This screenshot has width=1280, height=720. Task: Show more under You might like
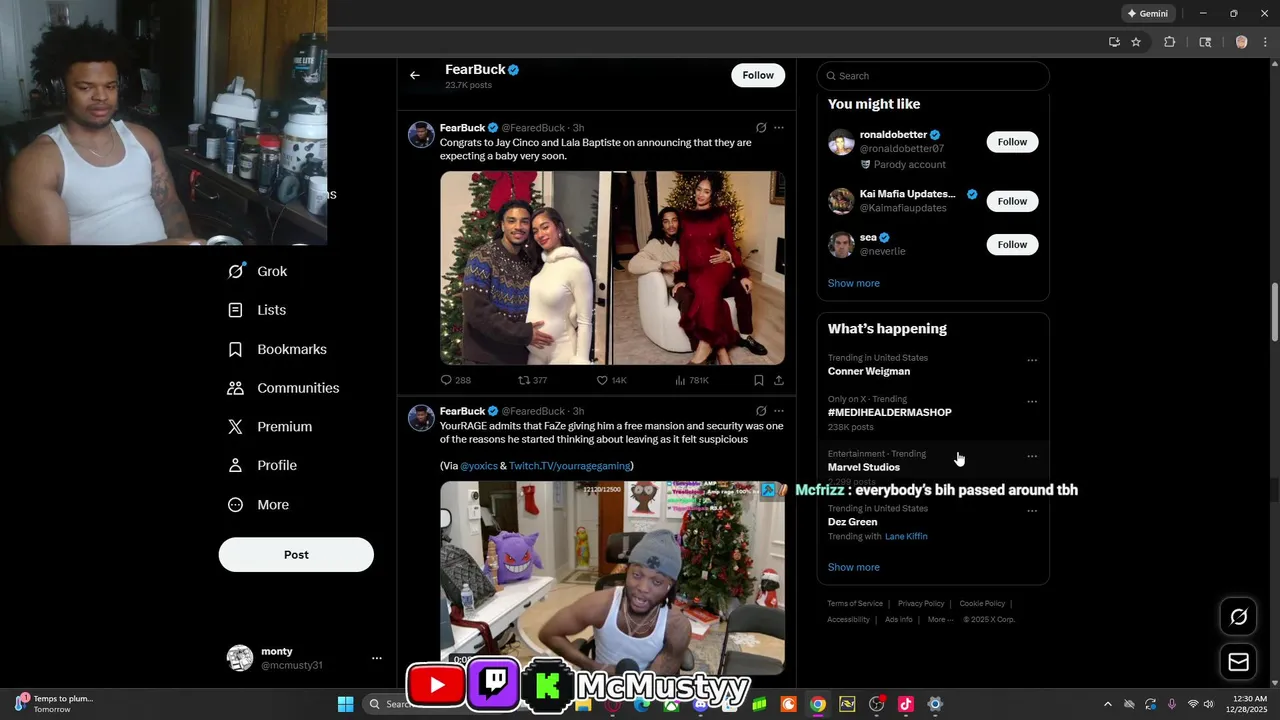[x=853, y=283]
